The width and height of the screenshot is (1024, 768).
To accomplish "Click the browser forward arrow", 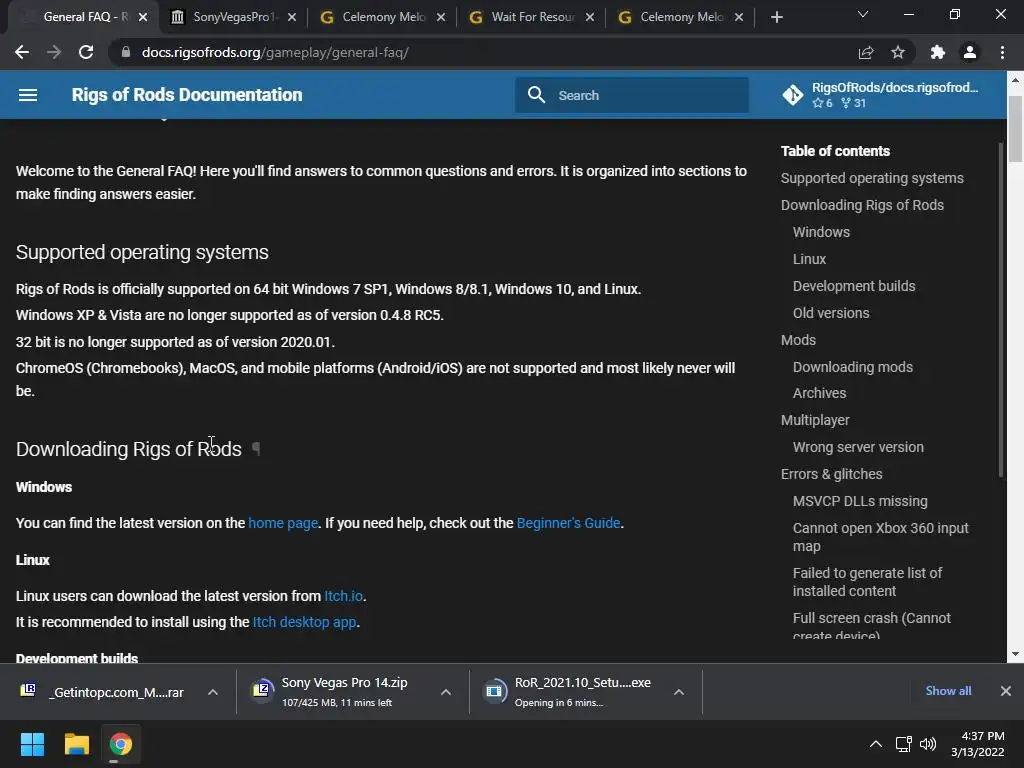I will [x=54, y=52].
